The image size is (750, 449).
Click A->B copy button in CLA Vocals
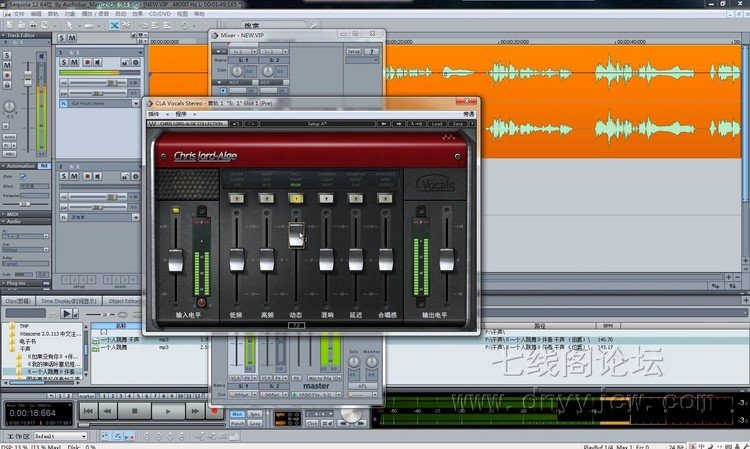point(416,124)
